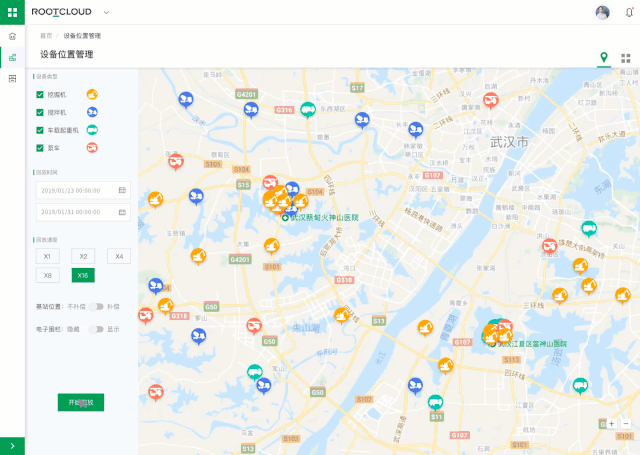Viewport: 640px width, 455px height.
Task: Click the zoom out minus on map
Action: [626, 423]
